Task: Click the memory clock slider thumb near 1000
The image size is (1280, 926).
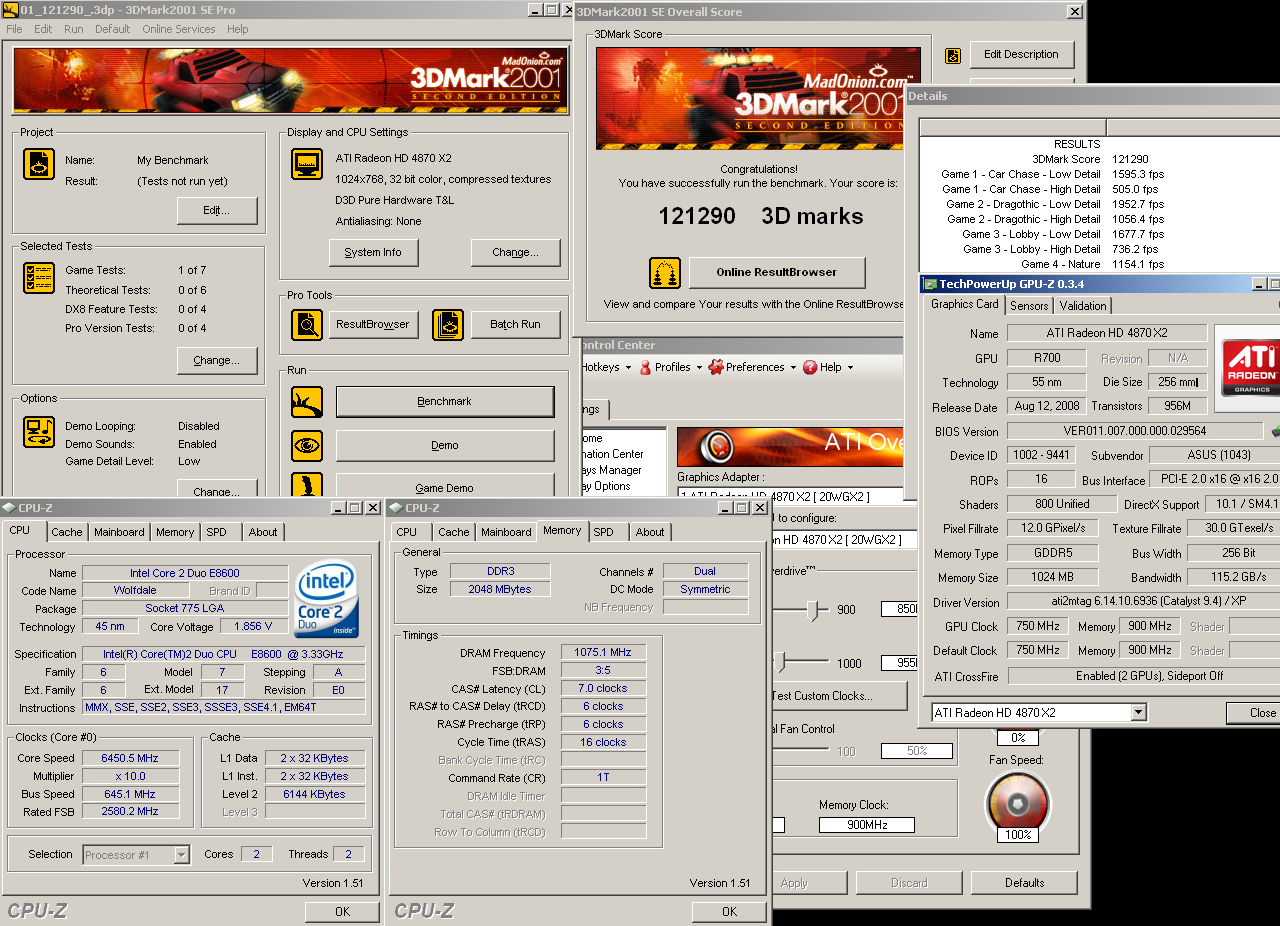Action: coord(780,663)
